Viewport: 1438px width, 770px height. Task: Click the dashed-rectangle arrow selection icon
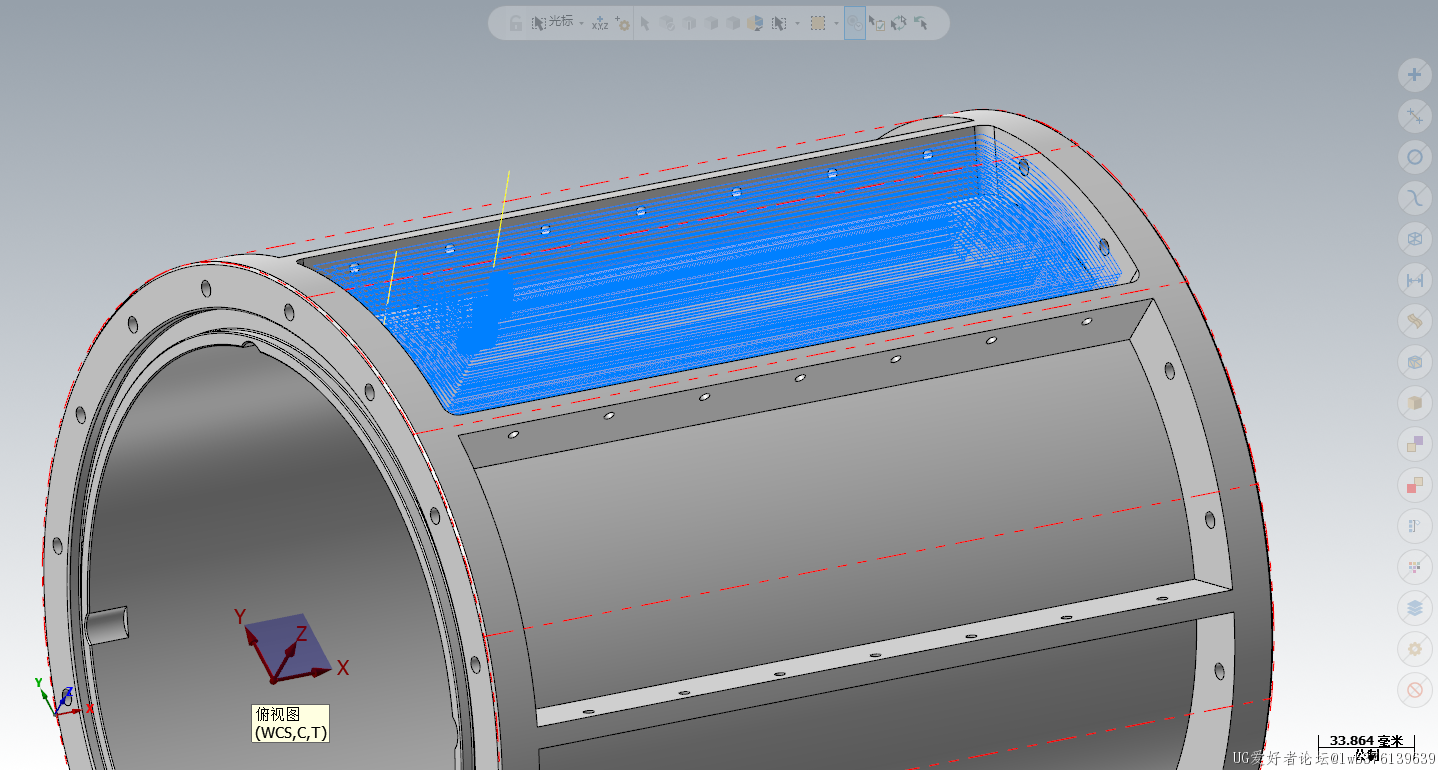(779, 23)
